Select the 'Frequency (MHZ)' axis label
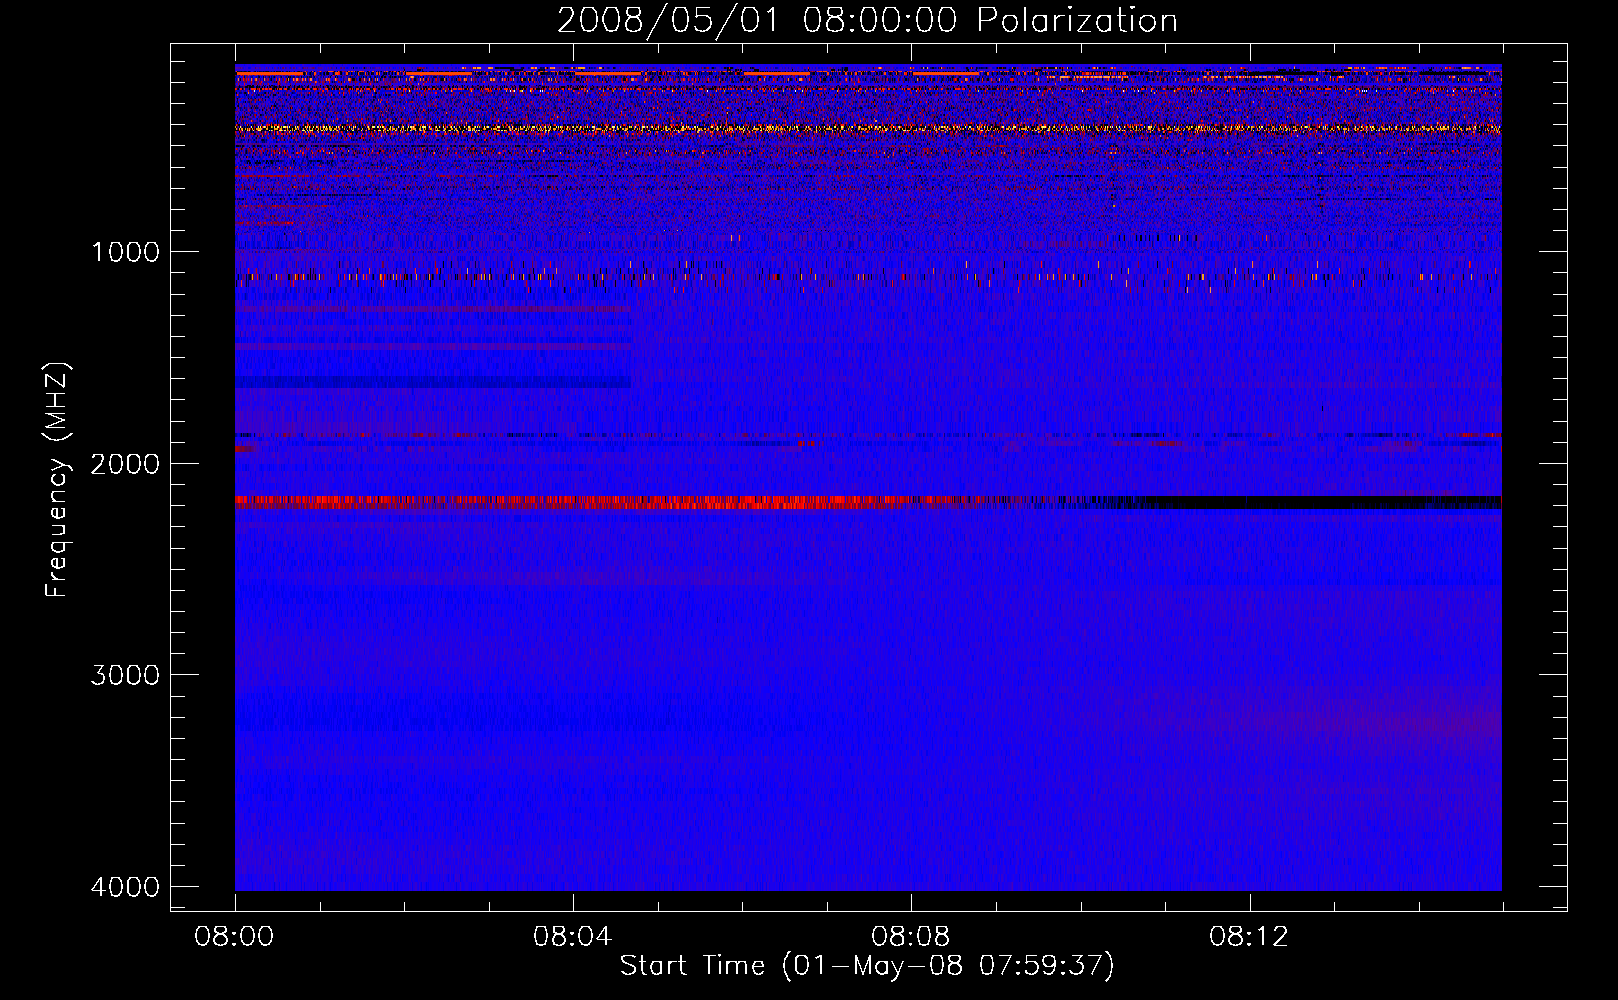The height and width of the screenshot is (1000, 1618). (57, 480)
